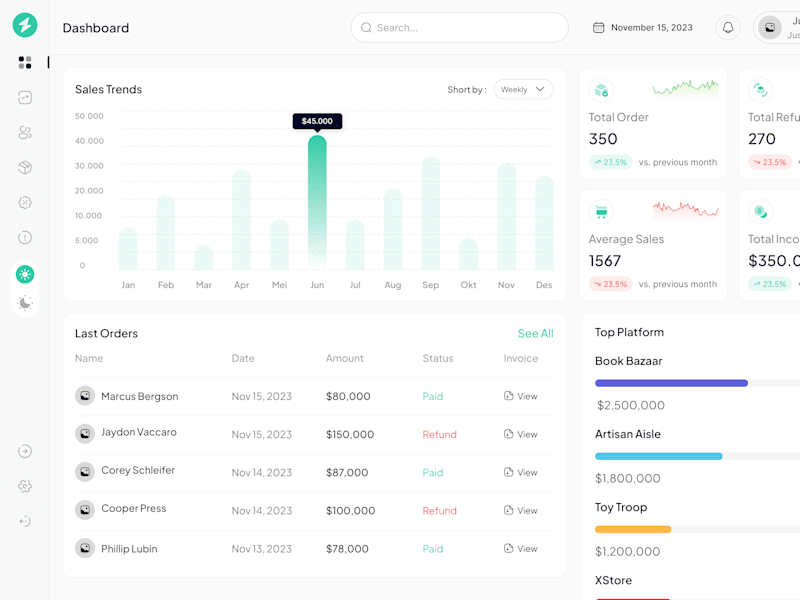Screen dimensions: 800x600
Task: Click the magnifier icon in search bar
Action: coord(366,28)
